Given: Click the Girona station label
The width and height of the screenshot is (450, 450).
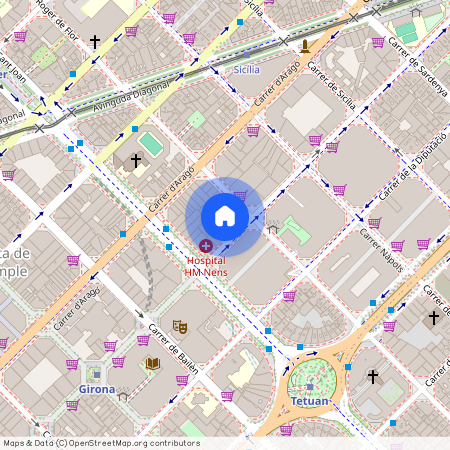Looking at the screenshot, I should click(x=97, y=389).
